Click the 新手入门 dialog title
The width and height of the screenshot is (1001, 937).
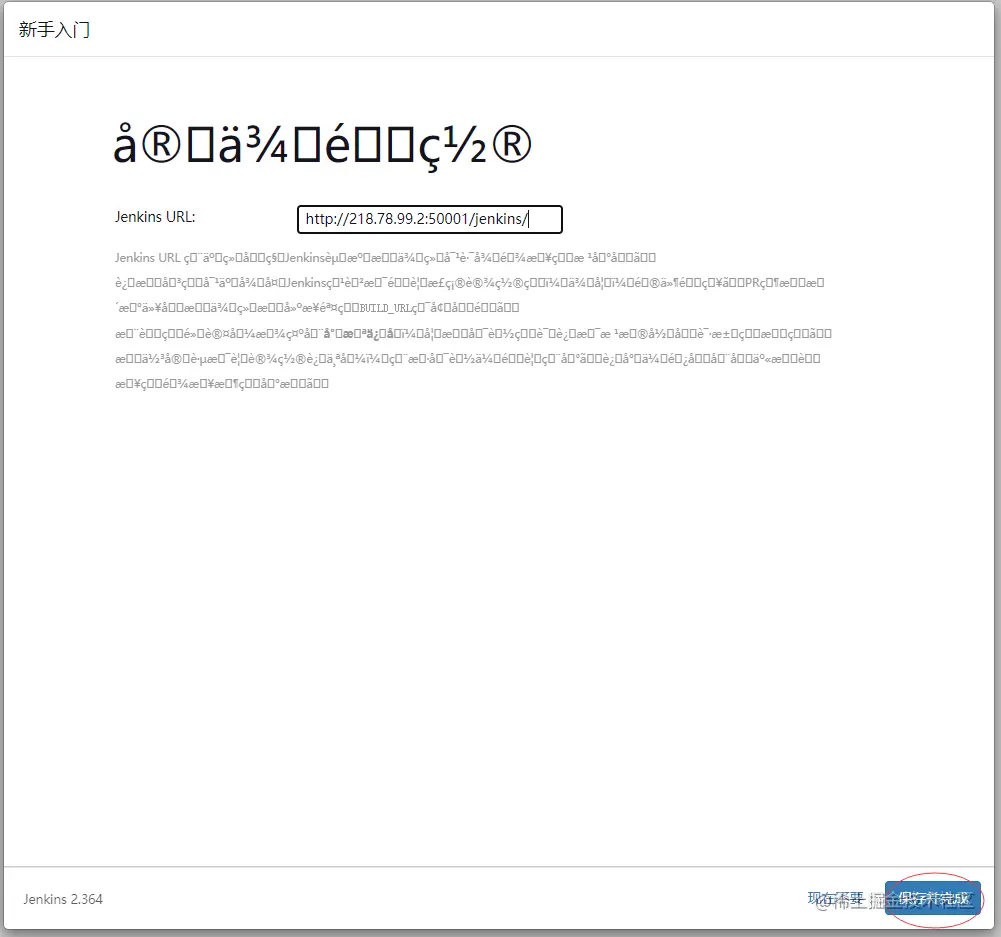tap(54, 29)
